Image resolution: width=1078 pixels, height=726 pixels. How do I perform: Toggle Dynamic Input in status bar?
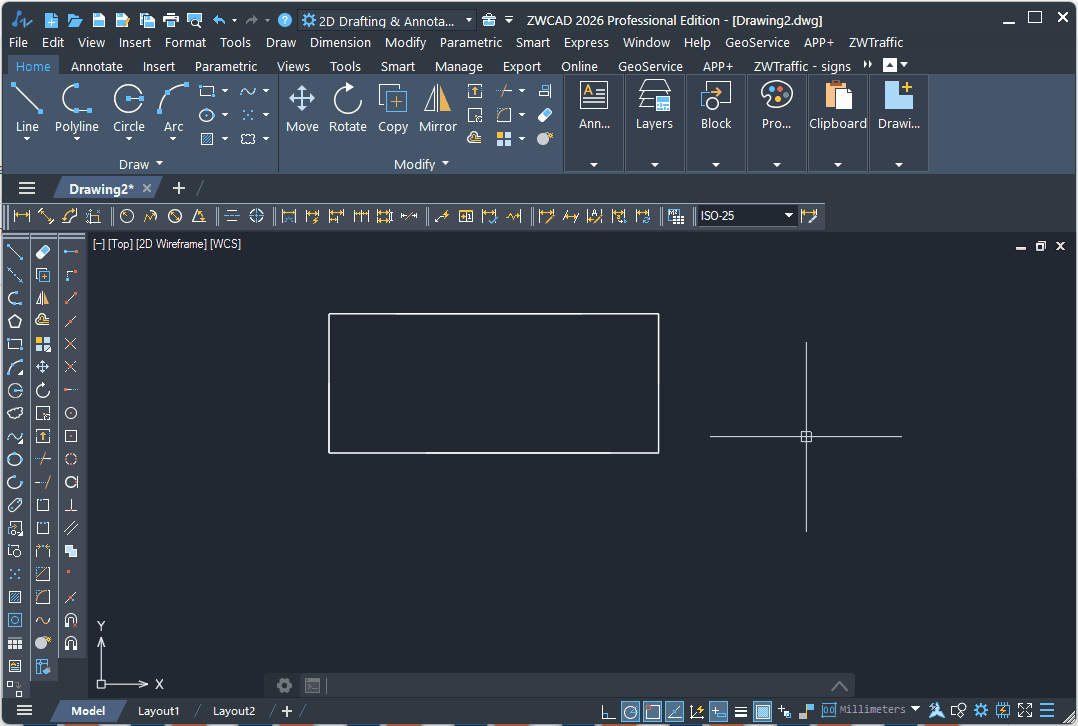tap(718, 712)
